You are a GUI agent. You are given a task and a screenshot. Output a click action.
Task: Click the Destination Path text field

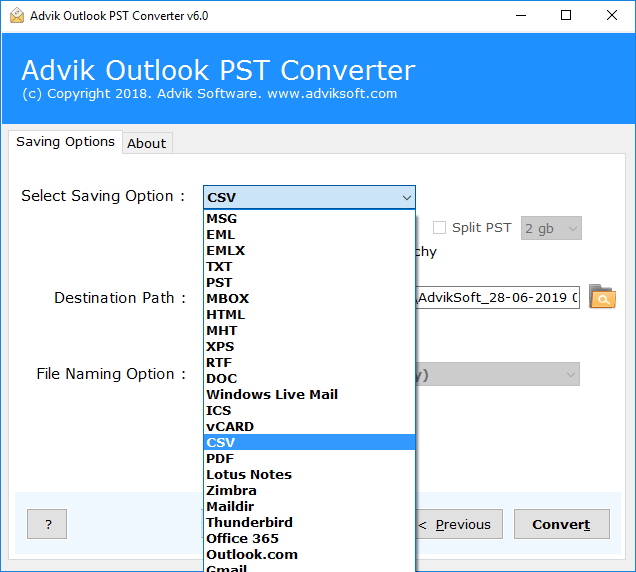tap(497, 298)
